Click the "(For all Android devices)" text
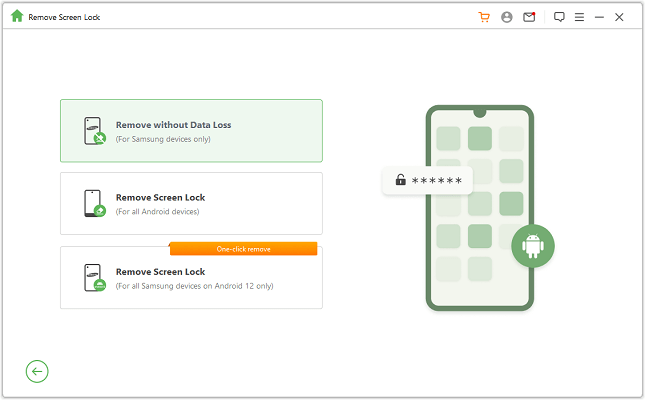 click(158, 212)
